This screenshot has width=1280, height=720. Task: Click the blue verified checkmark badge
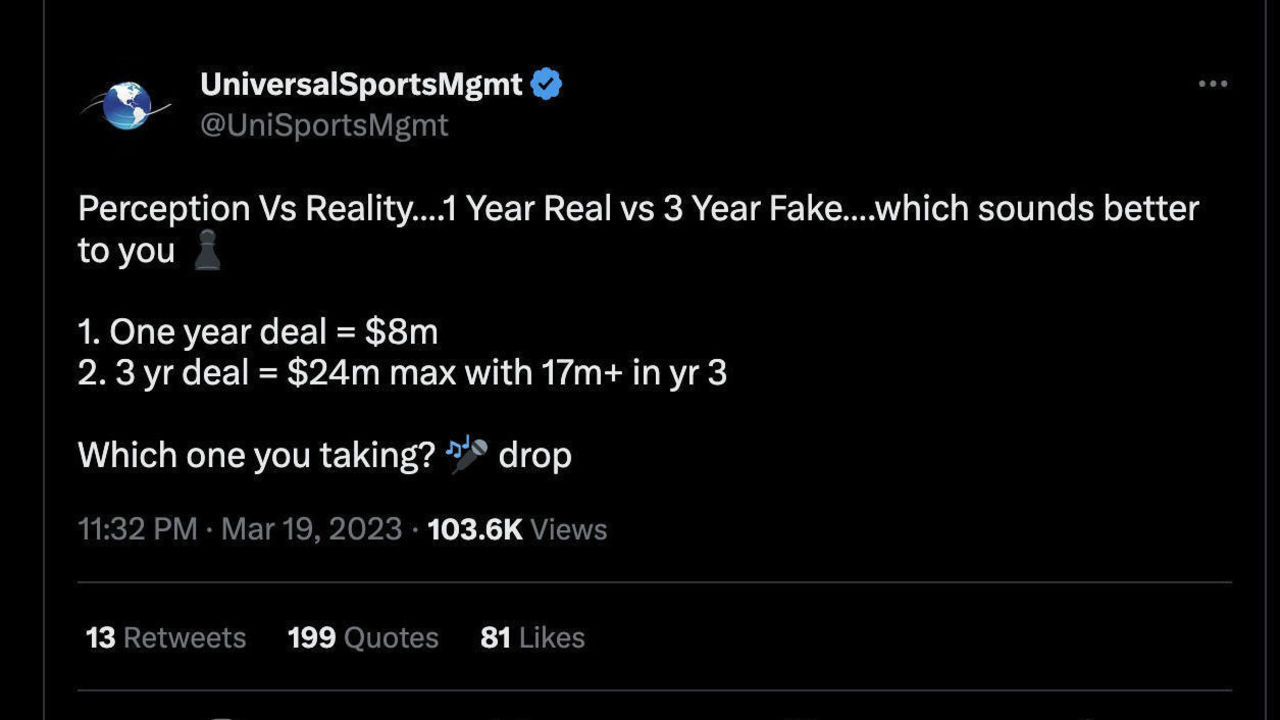click(546, 84)
